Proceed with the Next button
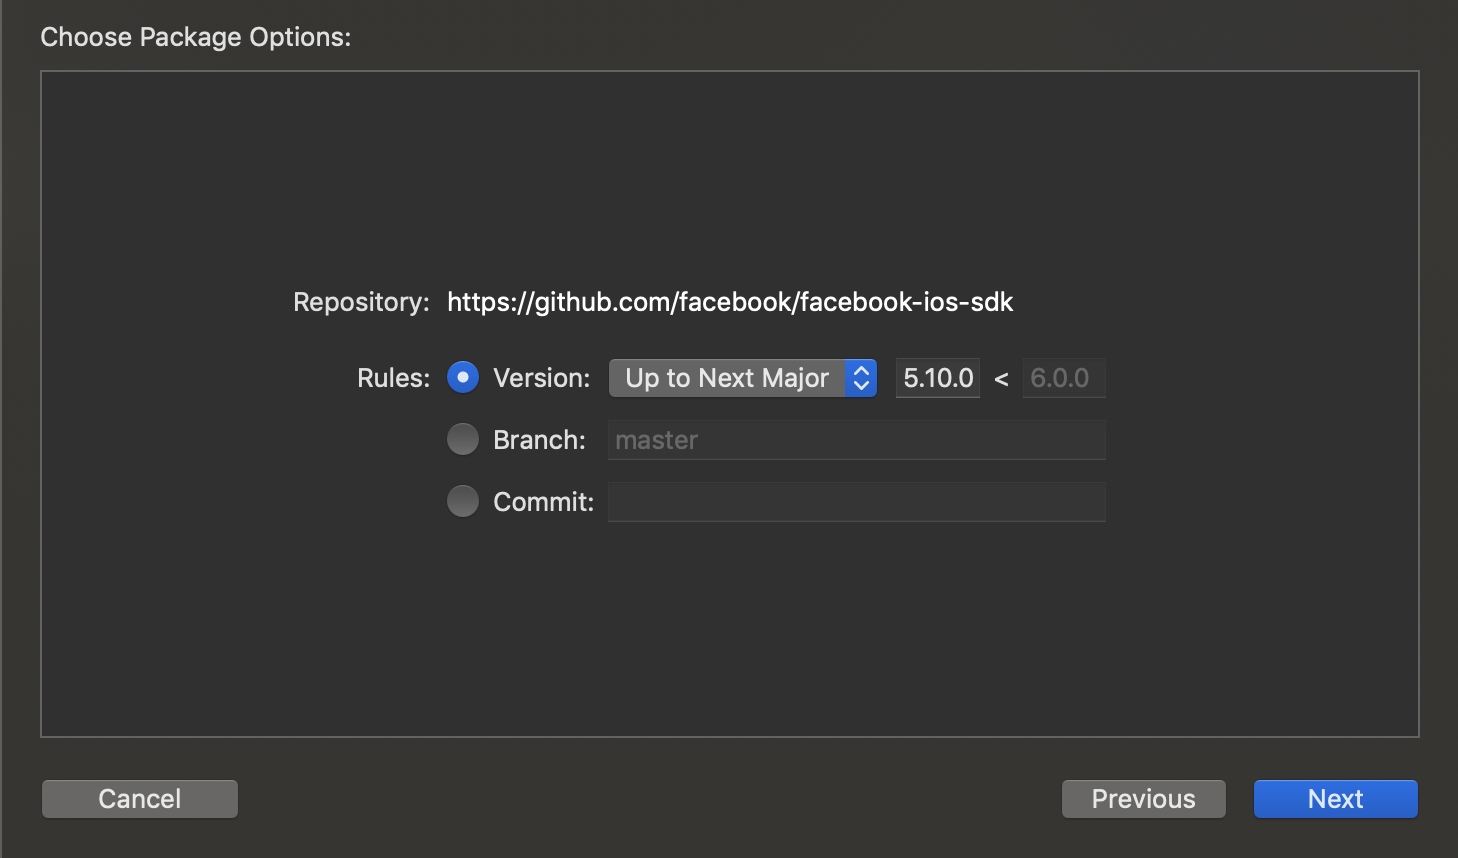The width and height of the screenshot is (1458, 858). (1336, 799)
